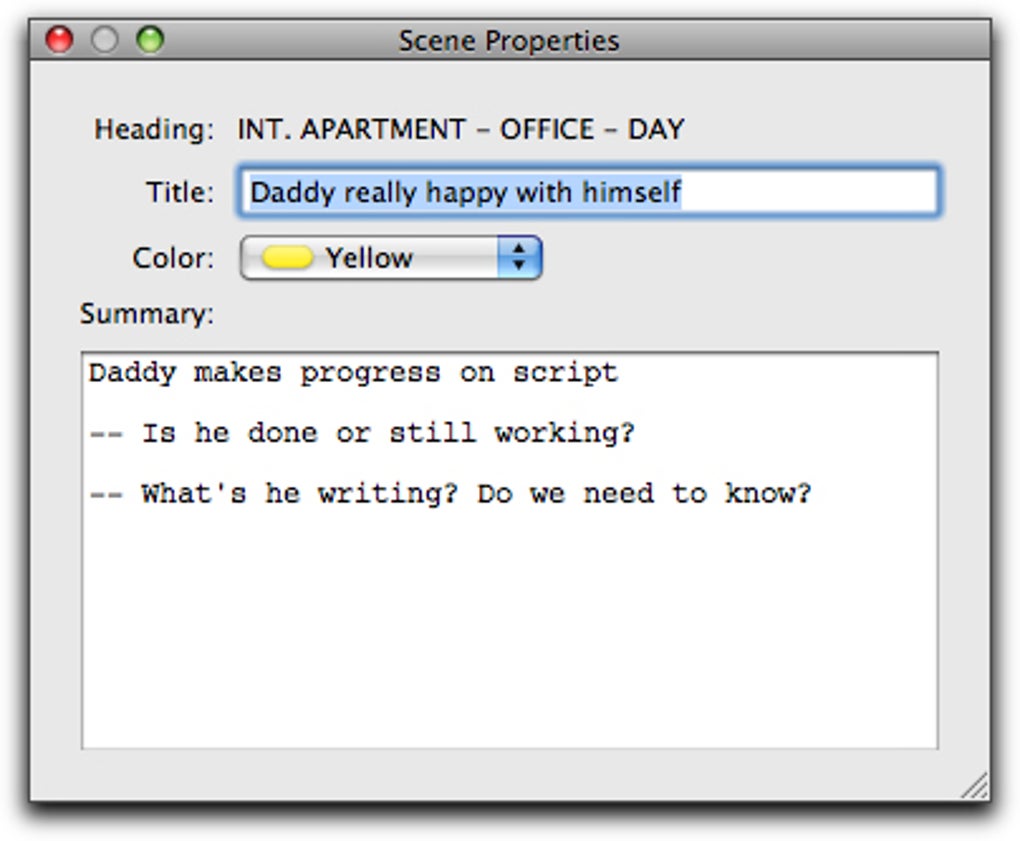Image resolution: width=1020 pixels, height=841 pixels.
Task: Click the green zoom window button
Action: [150, 41]
